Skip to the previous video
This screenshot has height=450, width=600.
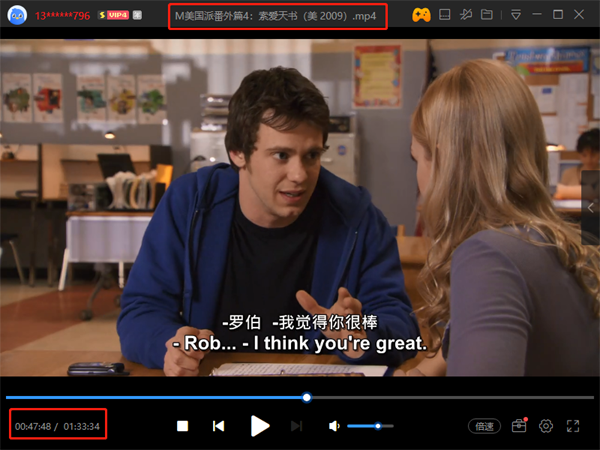[218, 426]
